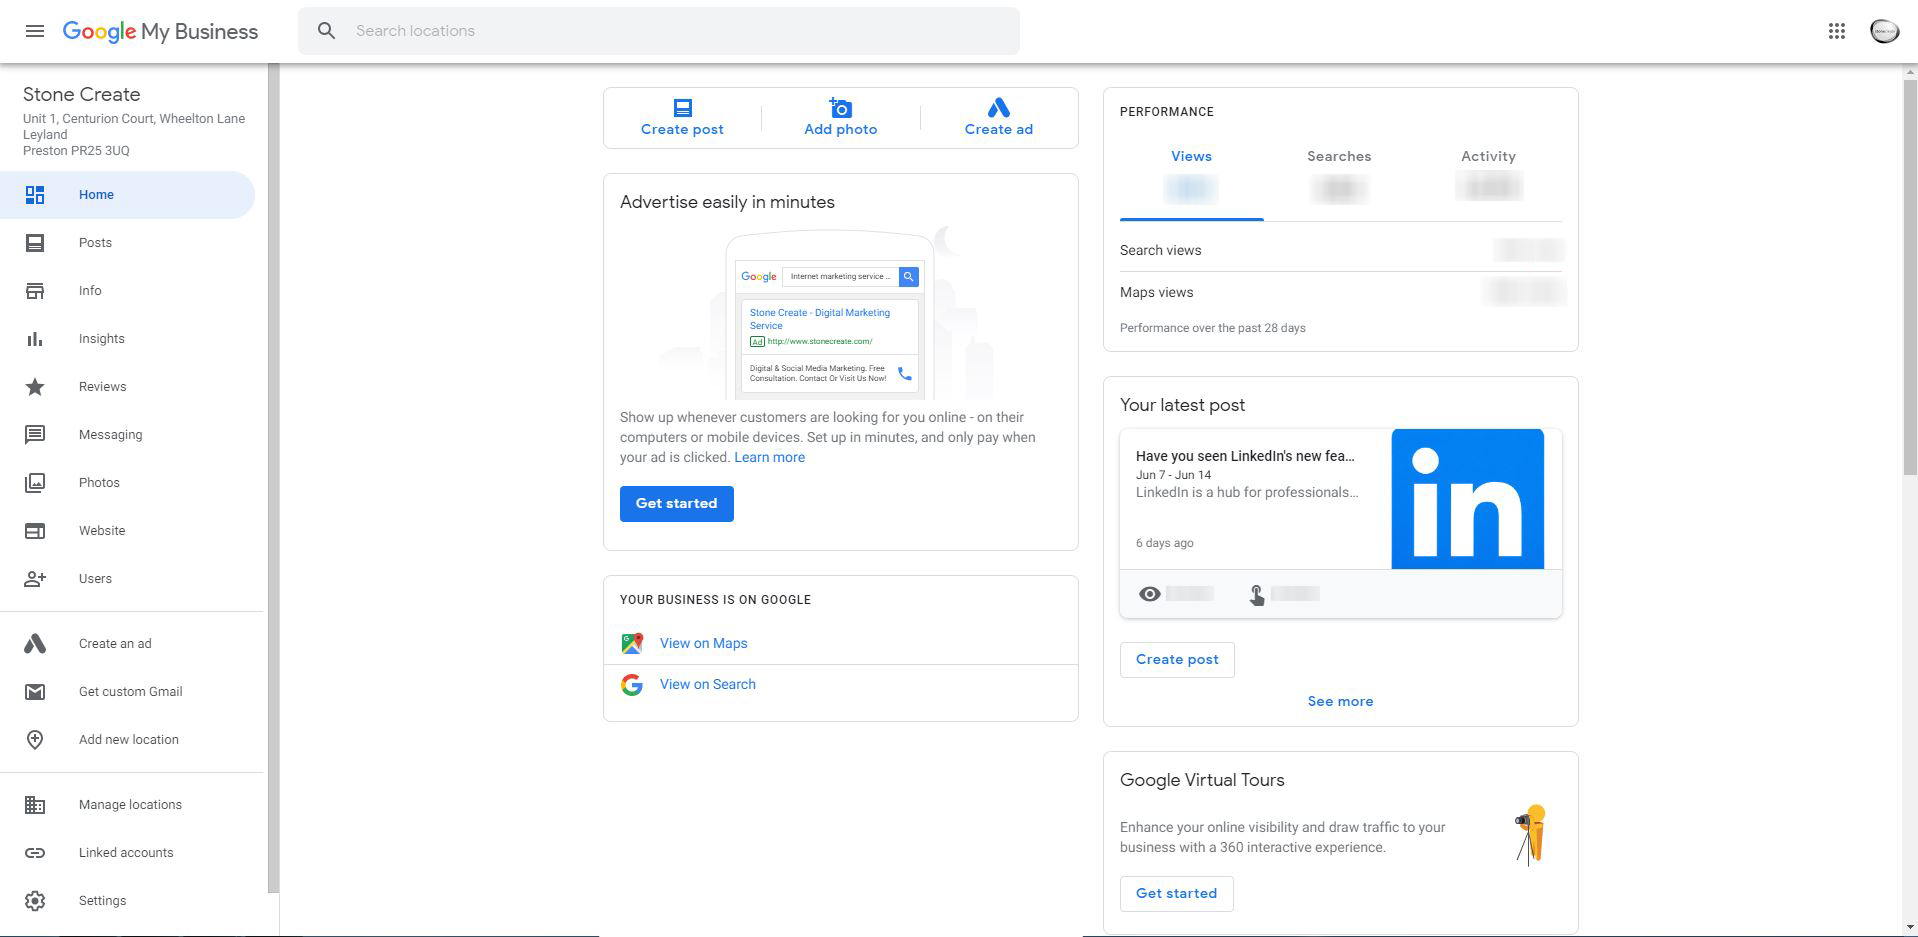Click Get started for Google Virtual Tours

1176,894
